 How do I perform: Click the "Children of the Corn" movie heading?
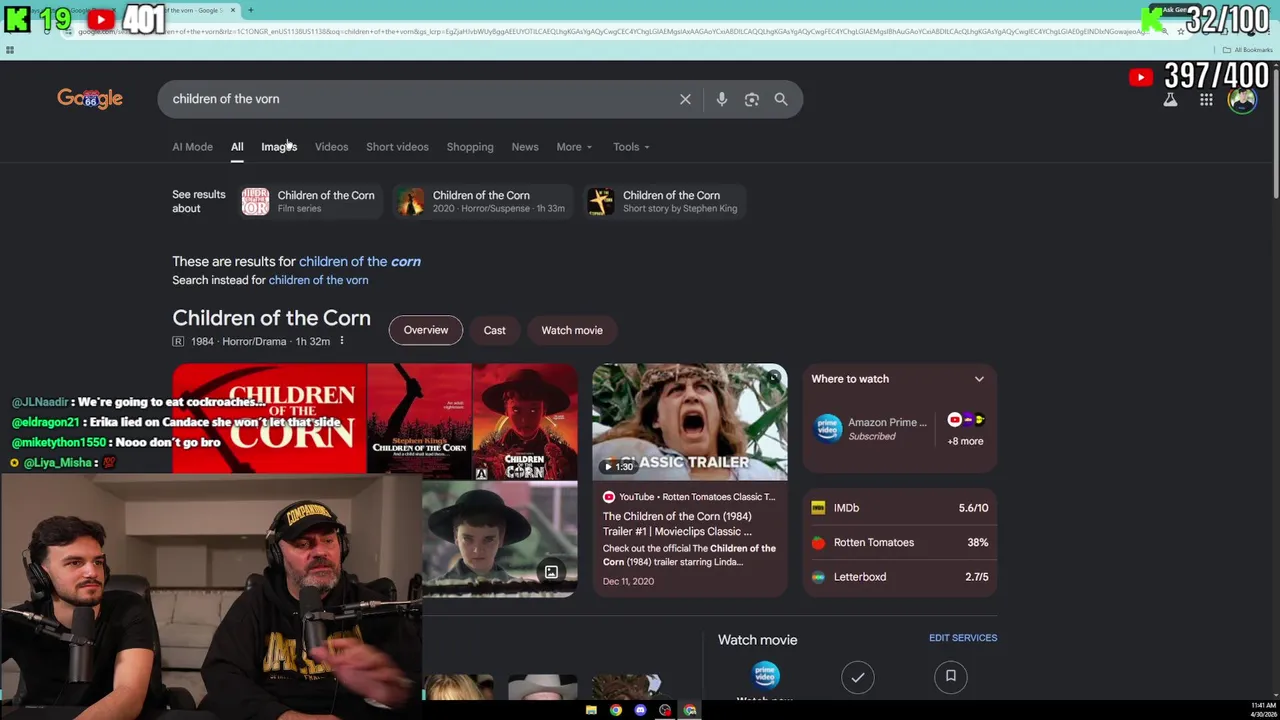(x=271, y=318)
